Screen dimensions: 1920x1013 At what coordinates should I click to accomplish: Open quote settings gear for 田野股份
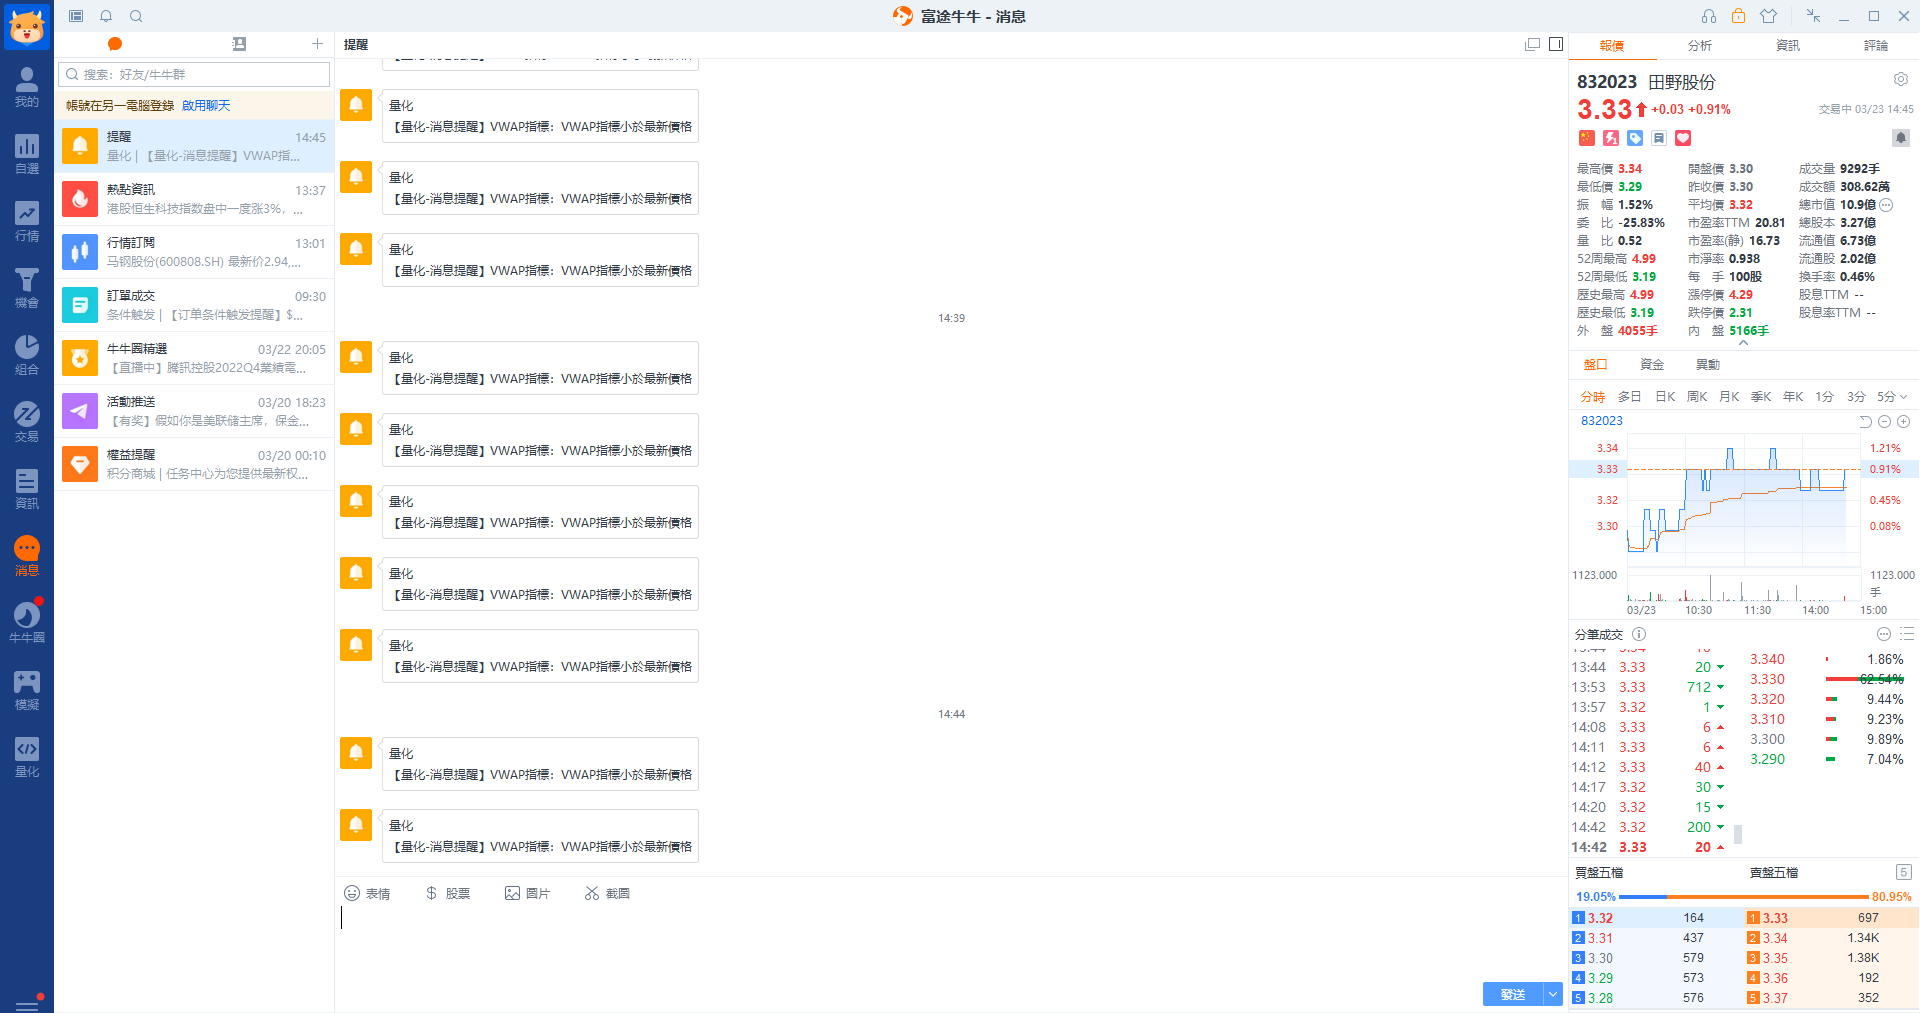click(x=1900, y=79)
